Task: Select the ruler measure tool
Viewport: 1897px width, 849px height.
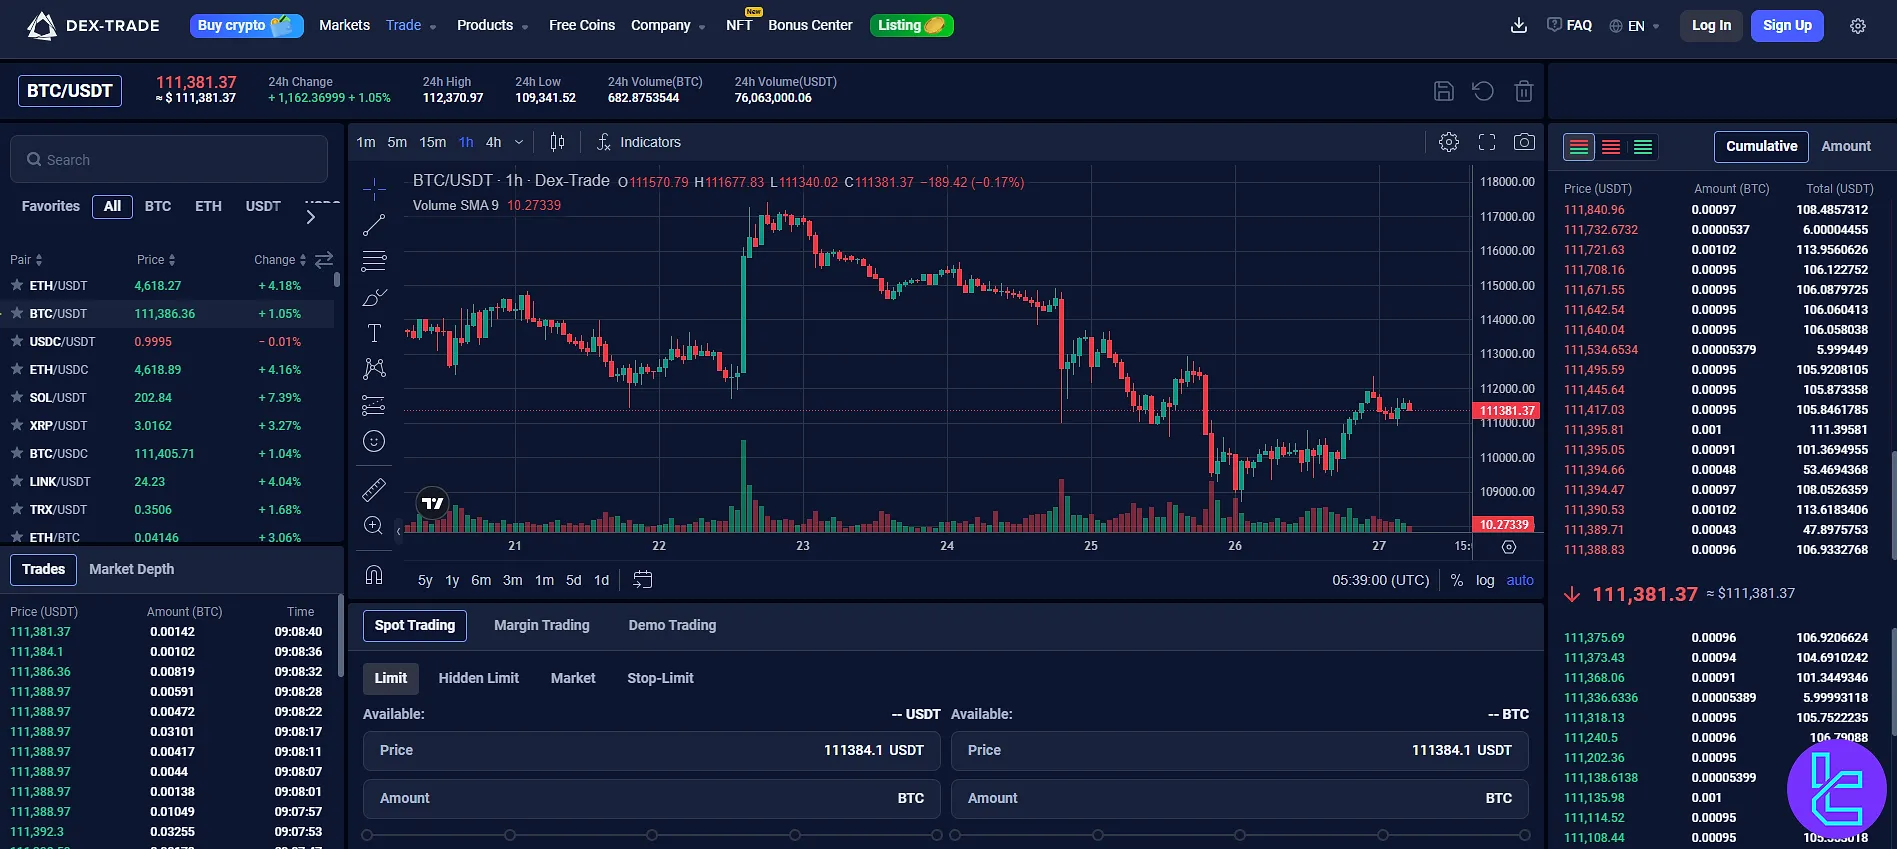Action: [374, 489]
